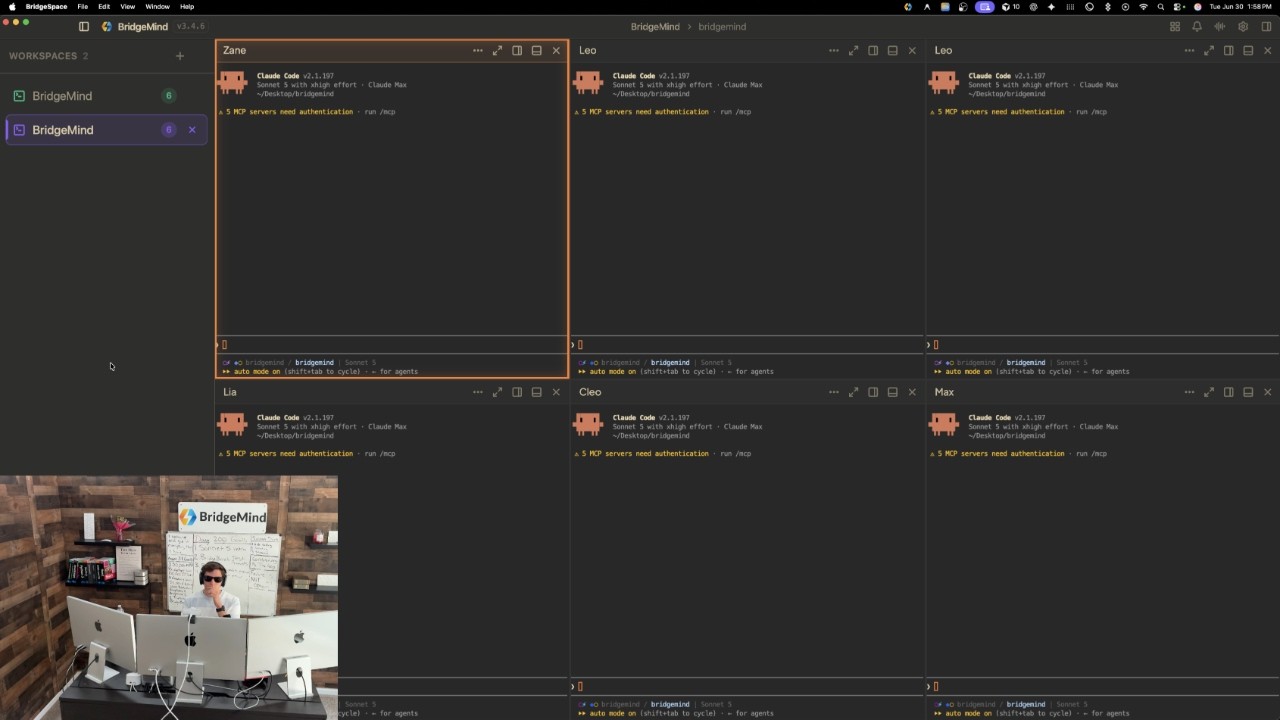Open more options menu in Max pane
The image size is (1280, 720).
point(1189,392)
